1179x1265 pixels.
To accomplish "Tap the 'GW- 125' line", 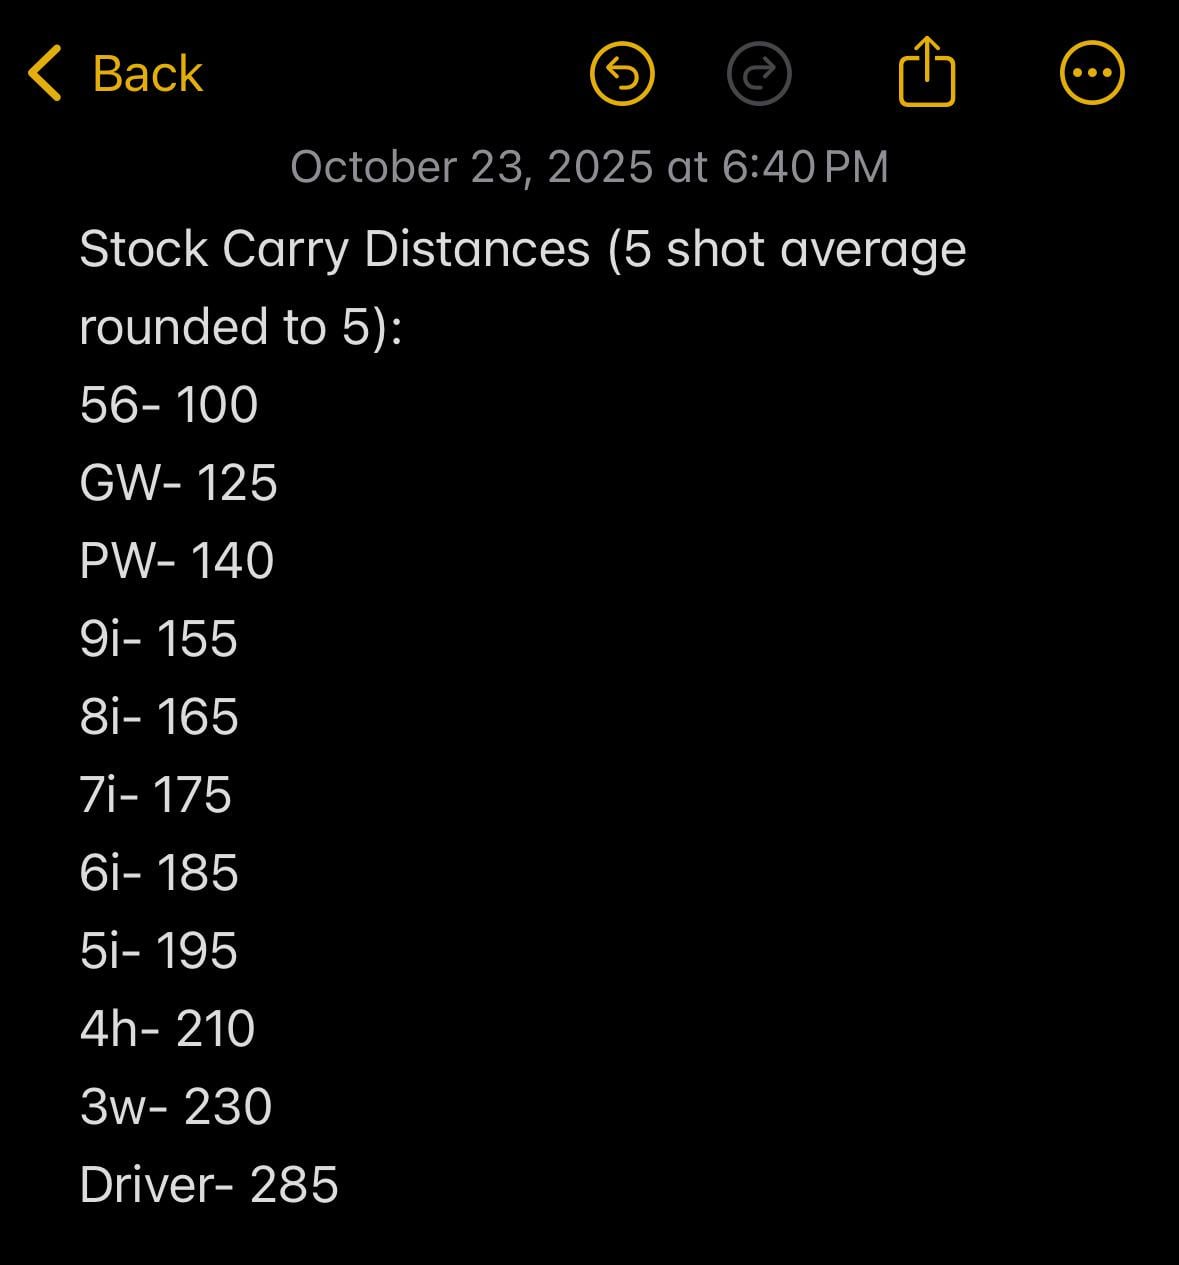I will 178,483.
